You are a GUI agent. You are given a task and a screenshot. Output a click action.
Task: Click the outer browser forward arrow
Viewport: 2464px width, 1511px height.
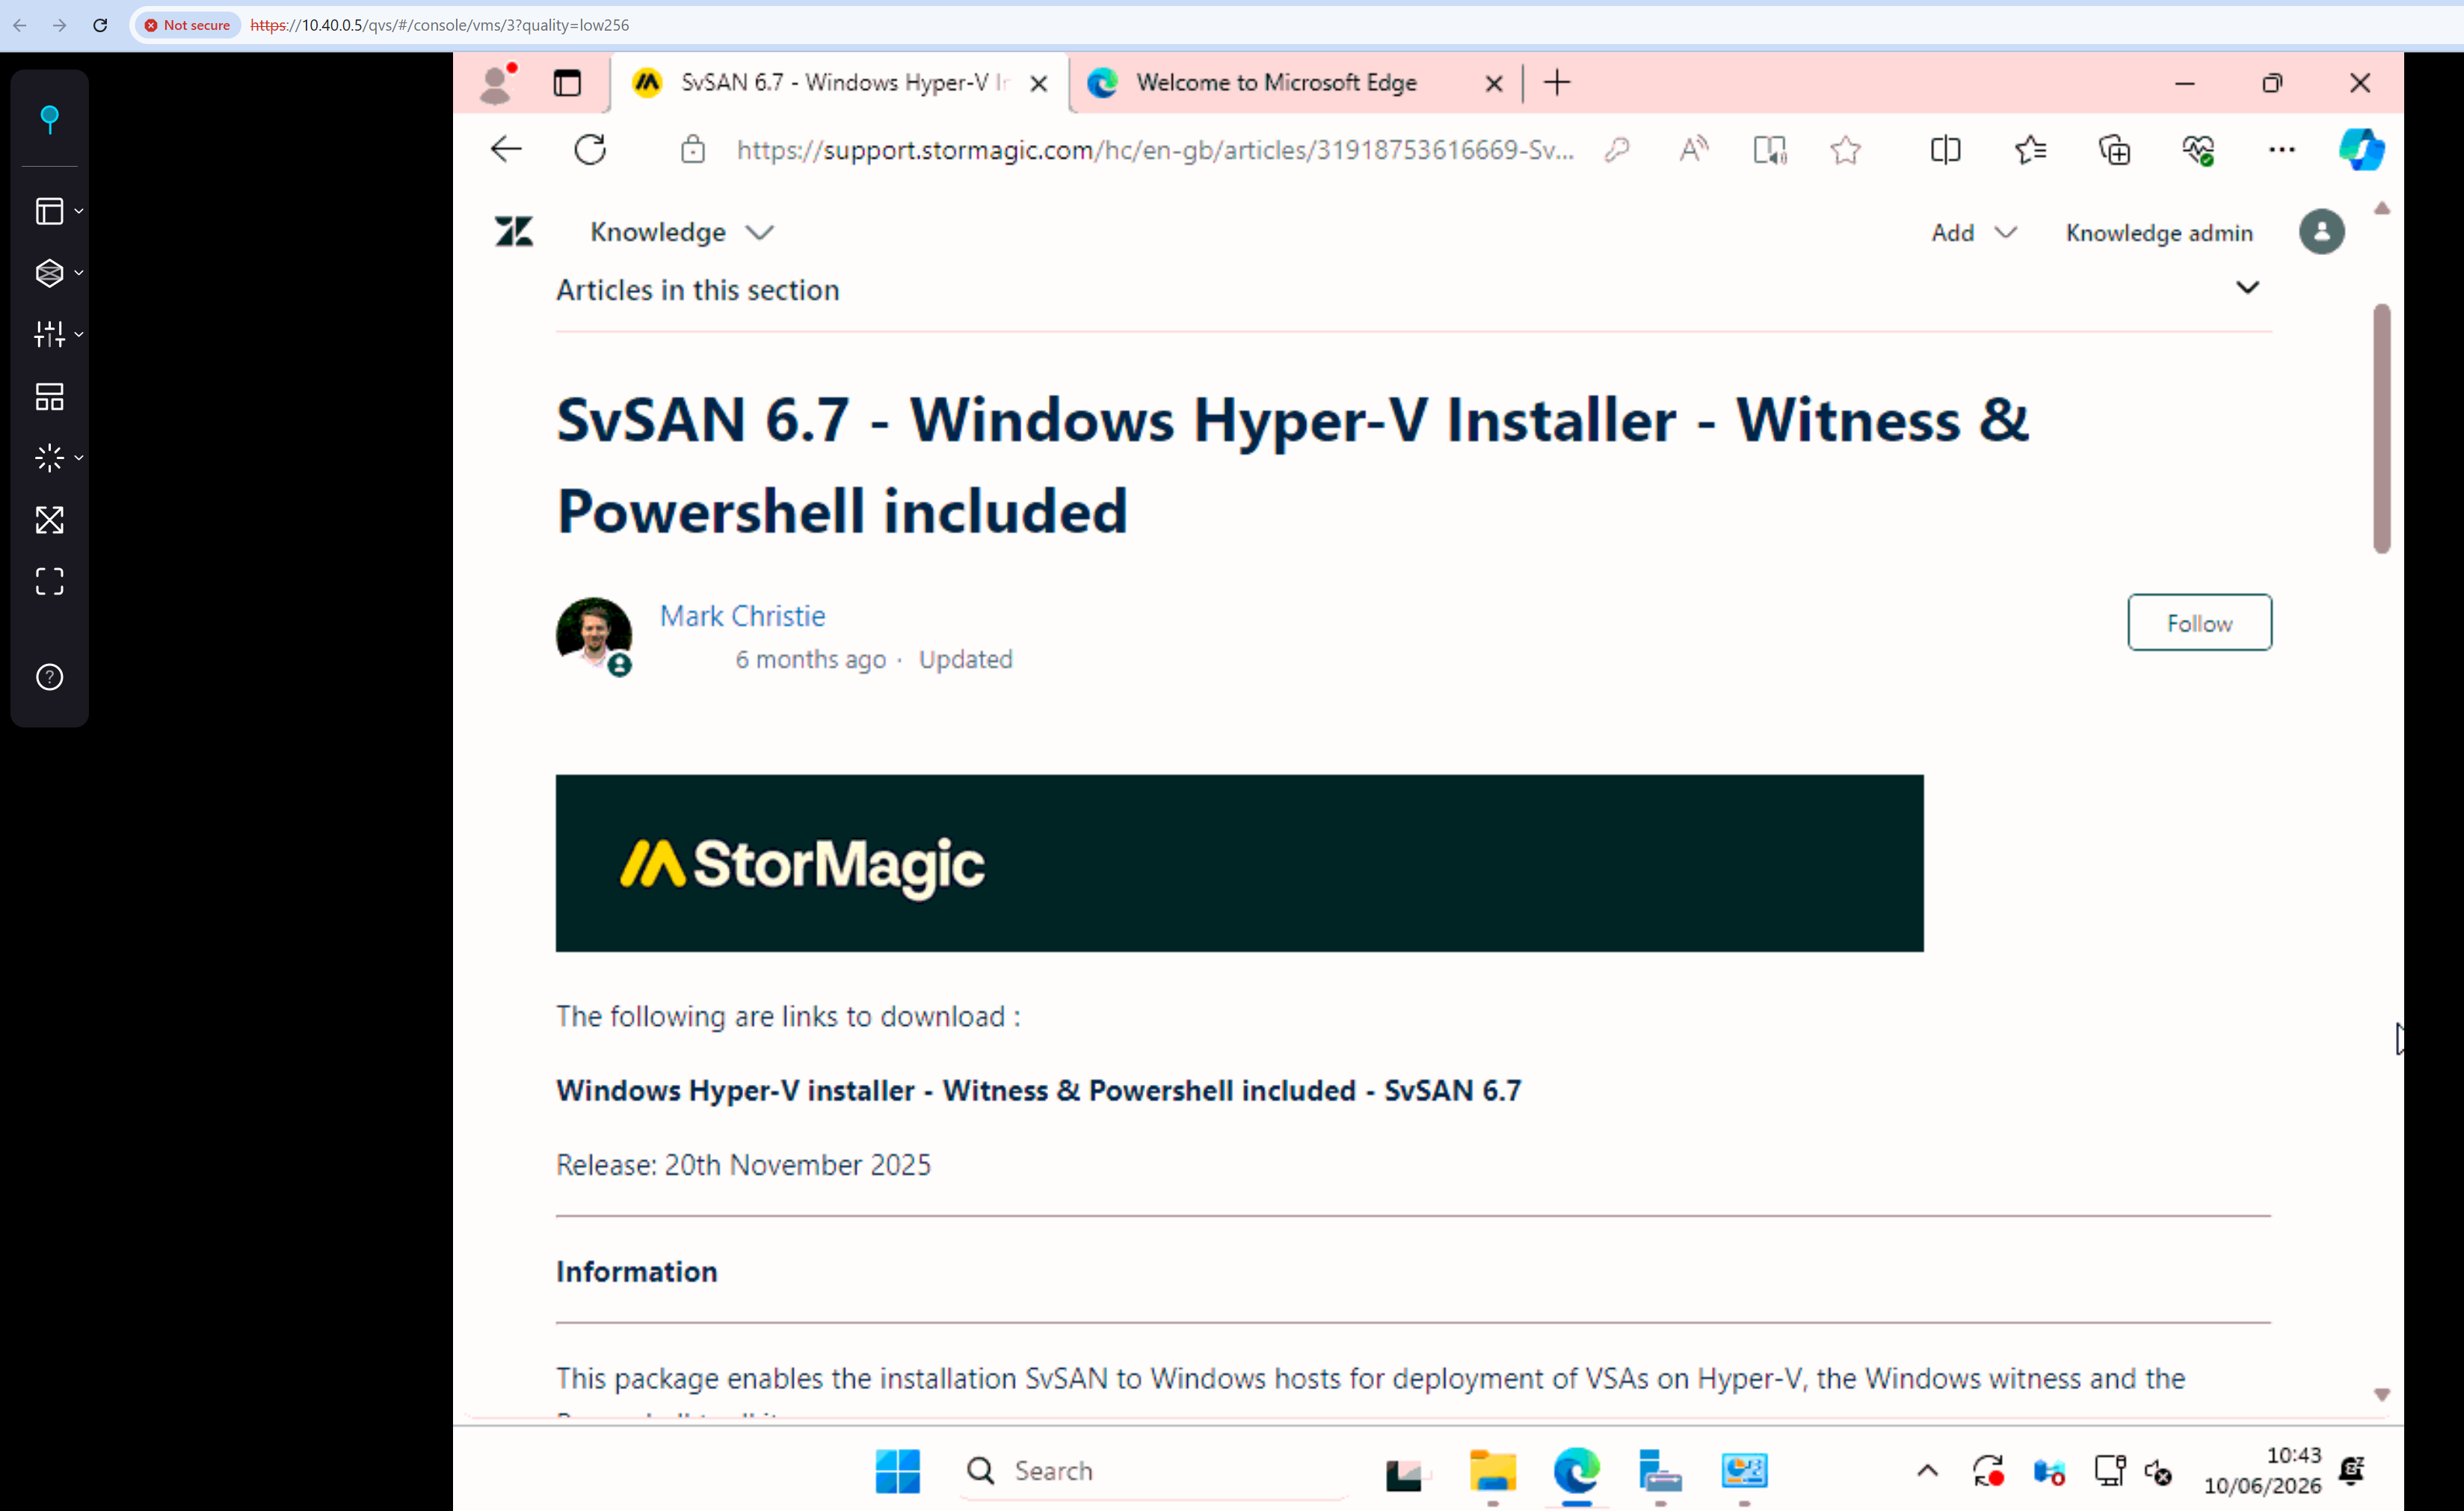point(60,25)
